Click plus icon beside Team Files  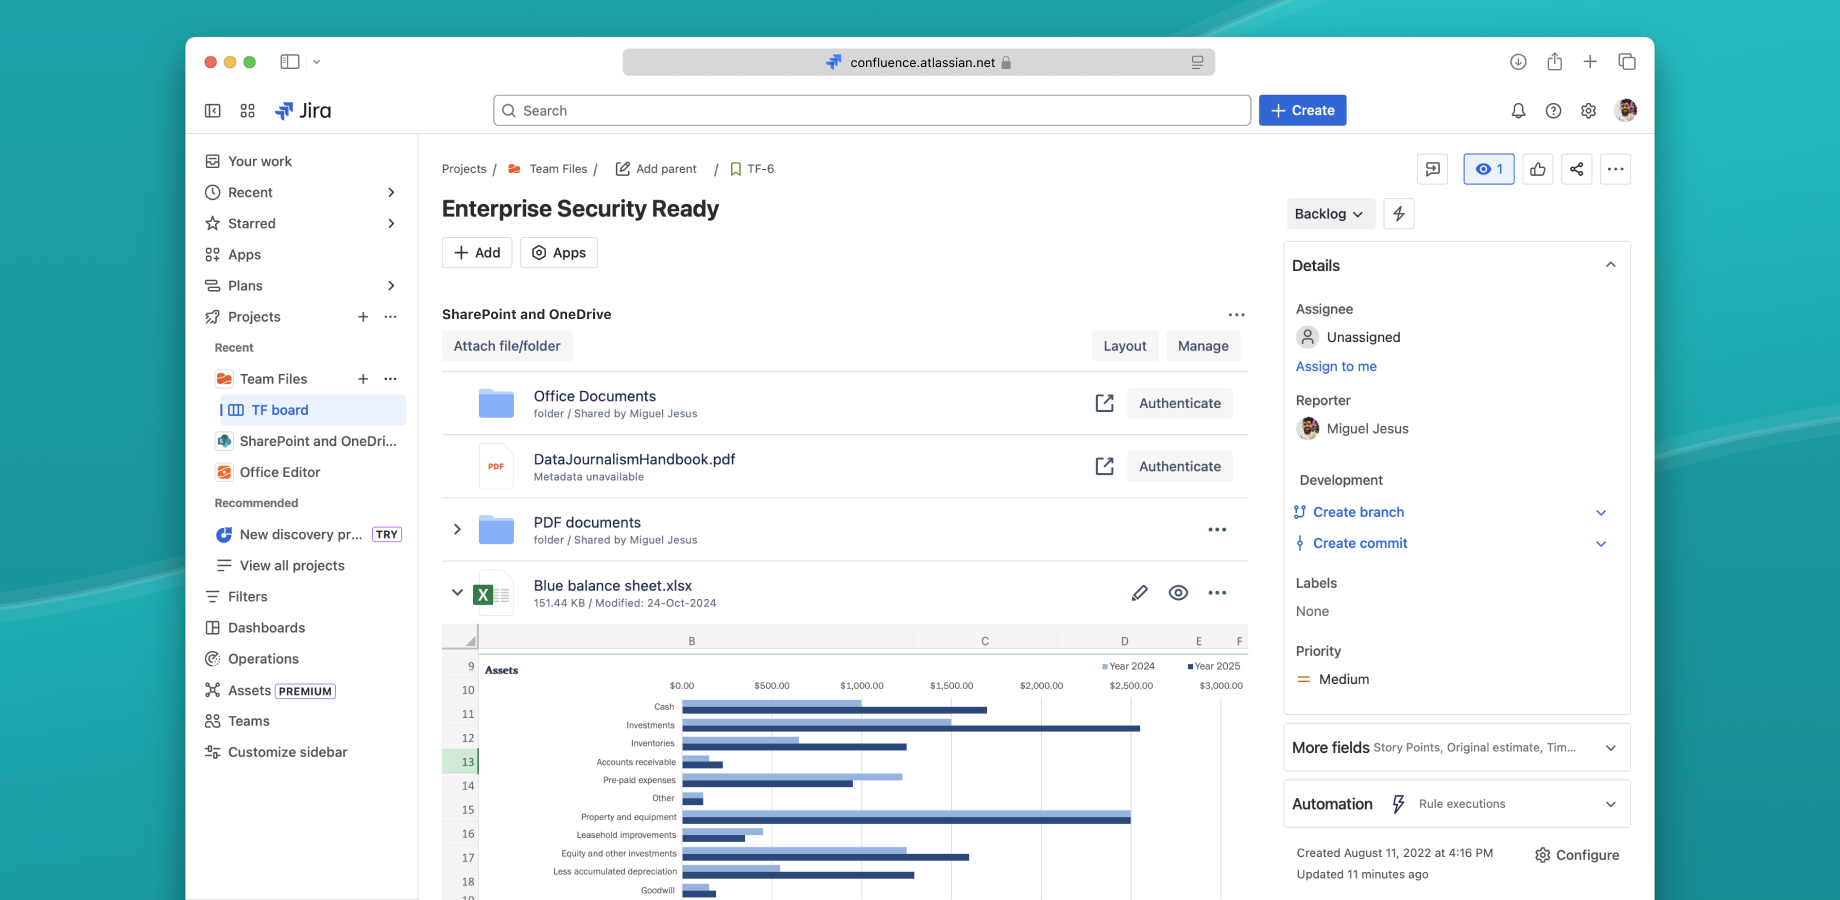363,379
